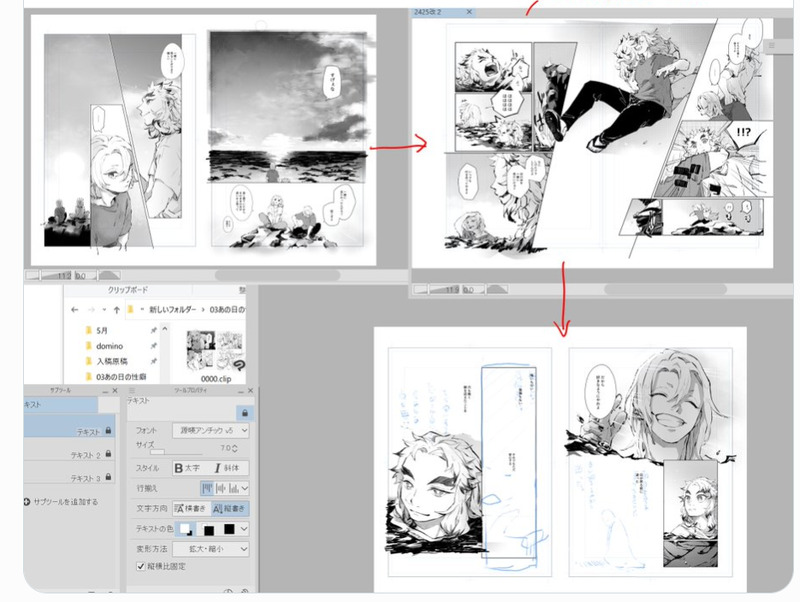Viewport: 800px width, 602px height.
Task: Open the 変形方法 dropdown
Action: [211, 549]
